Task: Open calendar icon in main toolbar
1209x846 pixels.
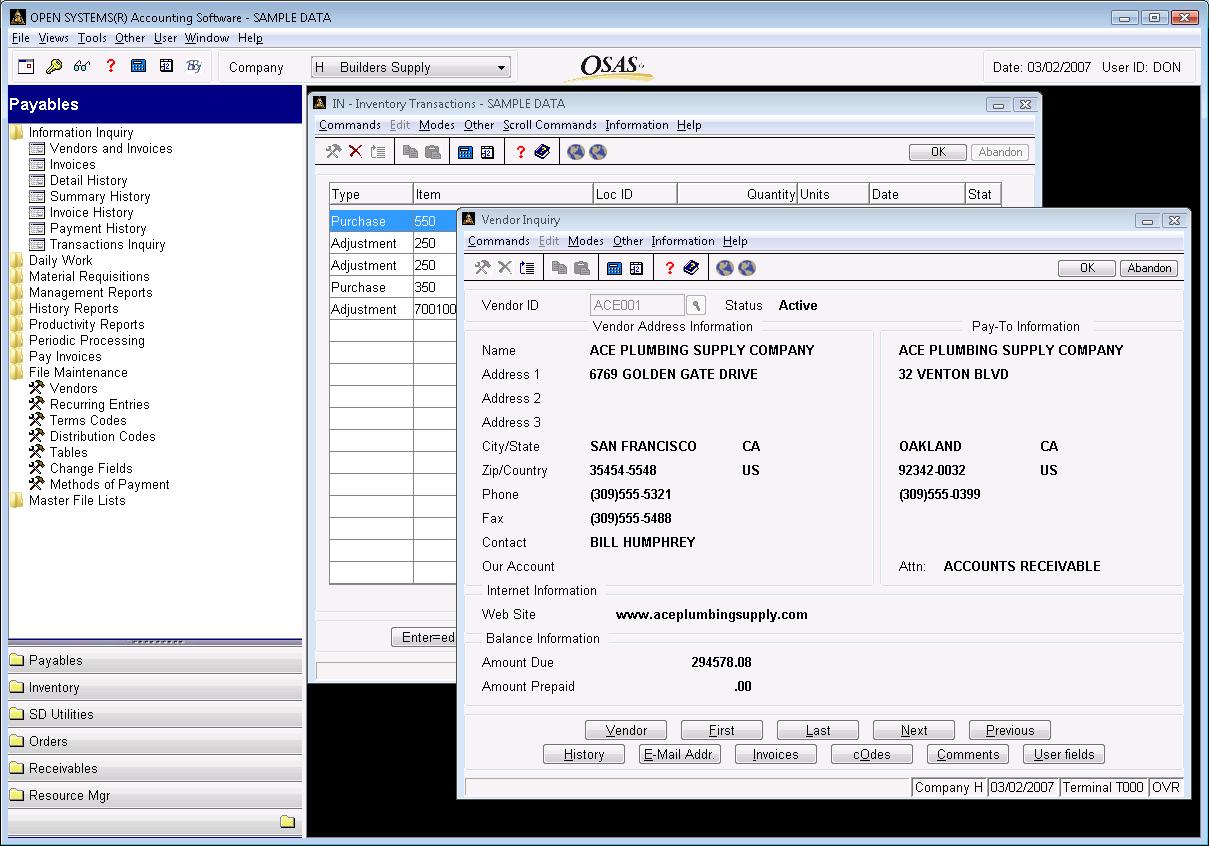Action: (166, 67)
